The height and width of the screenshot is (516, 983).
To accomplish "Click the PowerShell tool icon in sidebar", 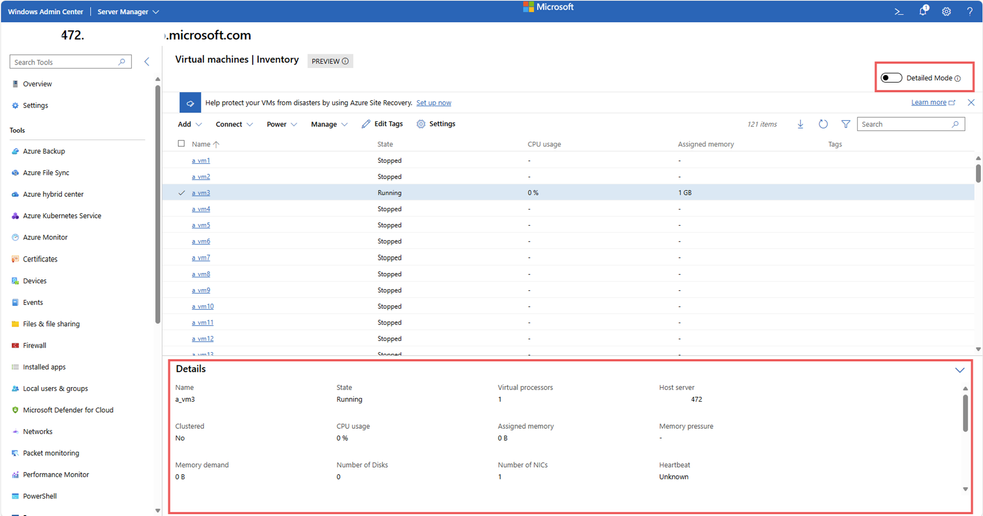I will (15, 496).
